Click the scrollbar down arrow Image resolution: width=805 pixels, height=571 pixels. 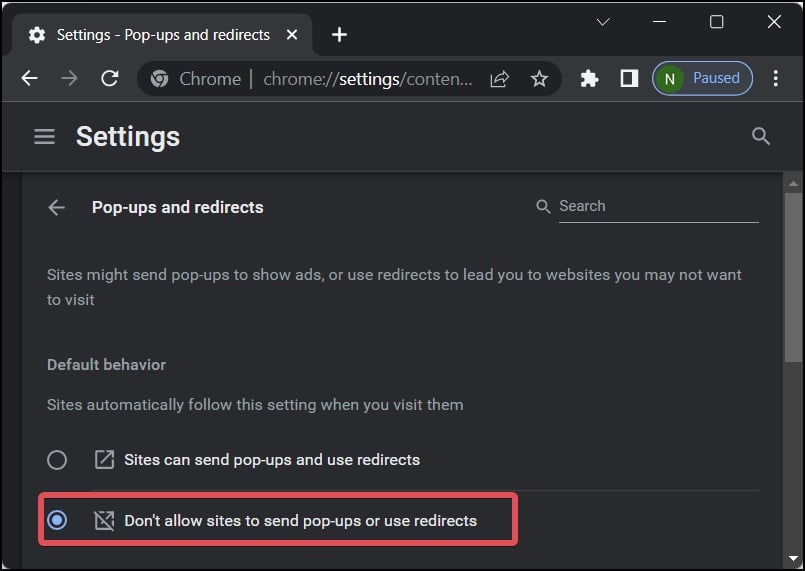pos(793,558)
